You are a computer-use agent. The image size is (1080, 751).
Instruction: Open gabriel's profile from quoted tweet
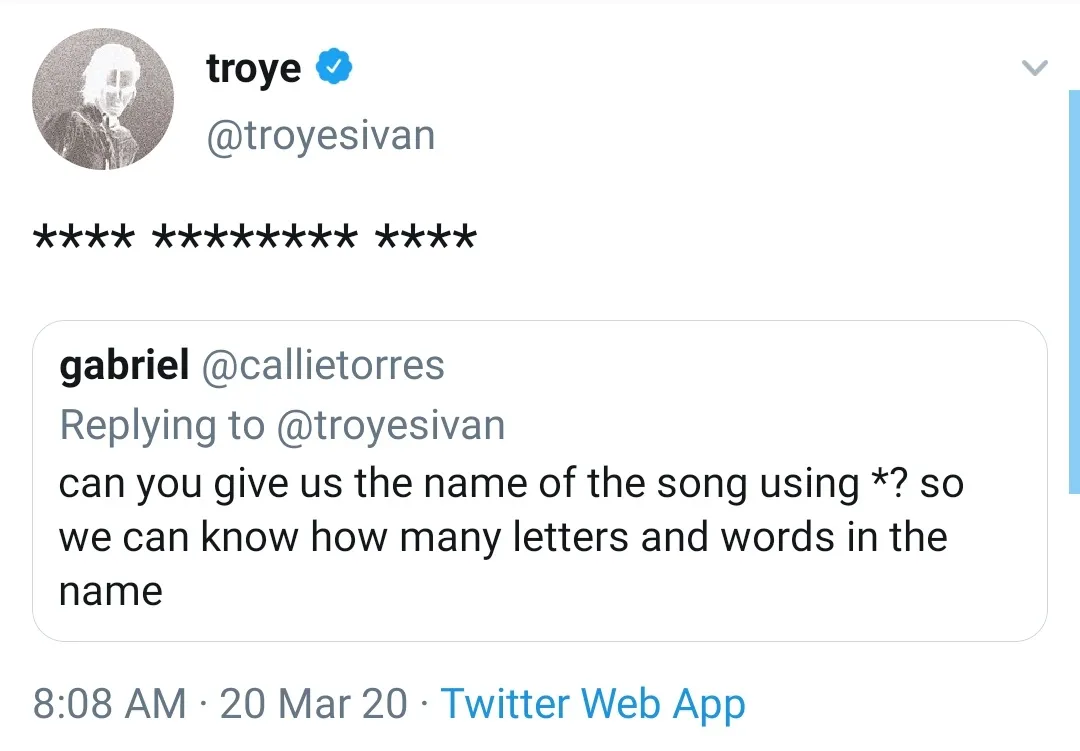click(124, 366)
